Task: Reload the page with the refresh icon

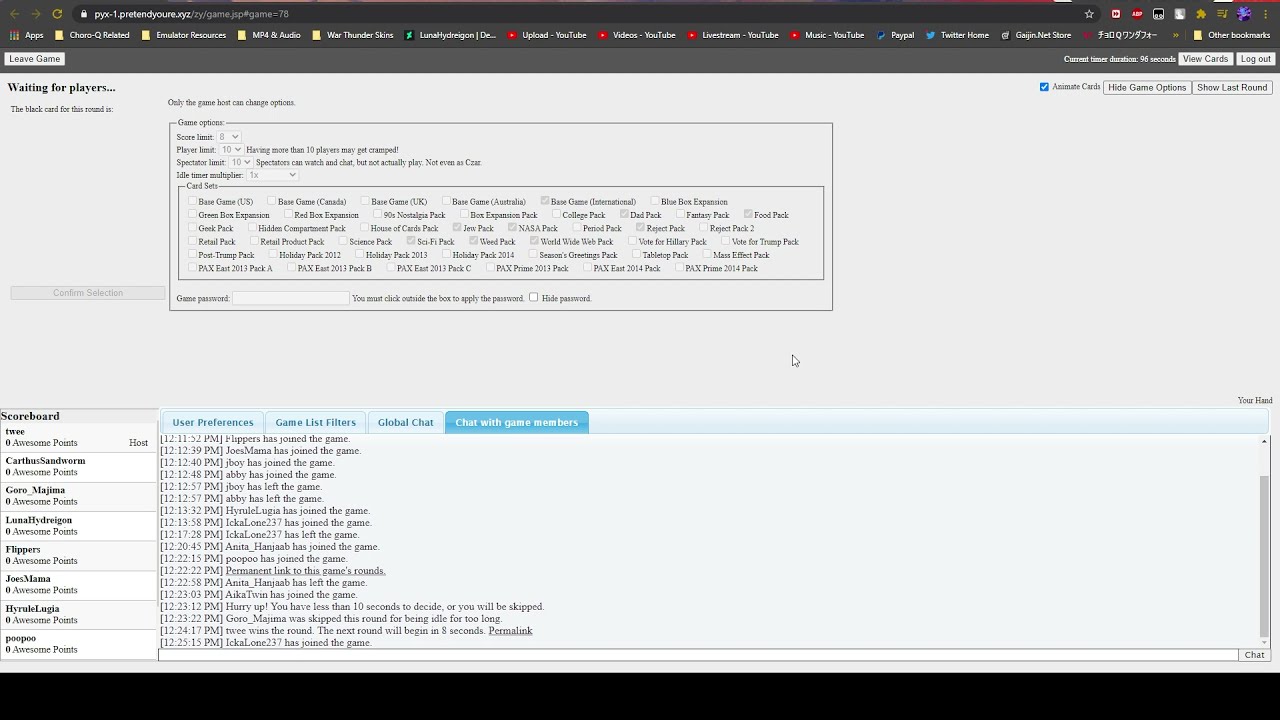Action: coord(57,14)
